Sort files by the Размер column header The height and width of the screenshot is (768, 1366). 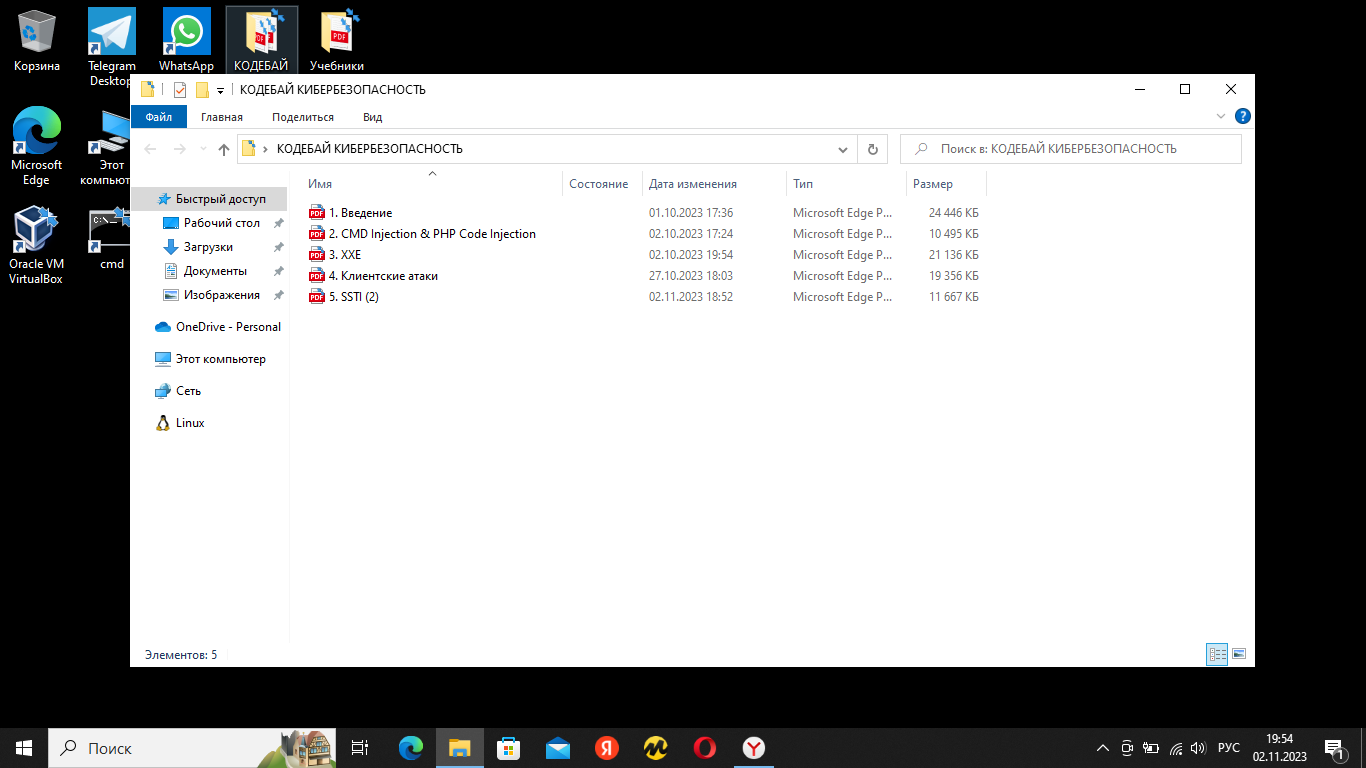tap(933, 184)
